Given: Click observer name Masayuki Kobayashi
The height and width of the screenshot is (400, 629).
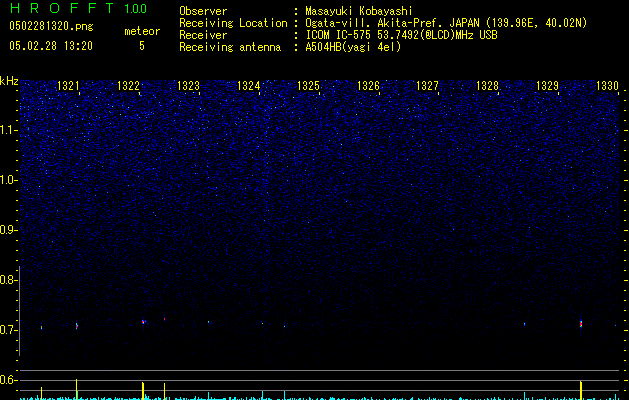Looking at the screenshot, I should click(x=359, y=11).
